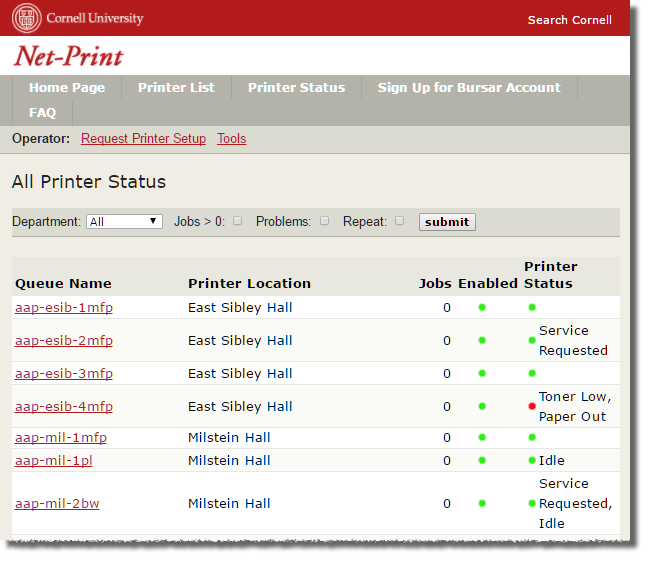
Task: Open the Printer List tab
Action: tap(176, 87)
